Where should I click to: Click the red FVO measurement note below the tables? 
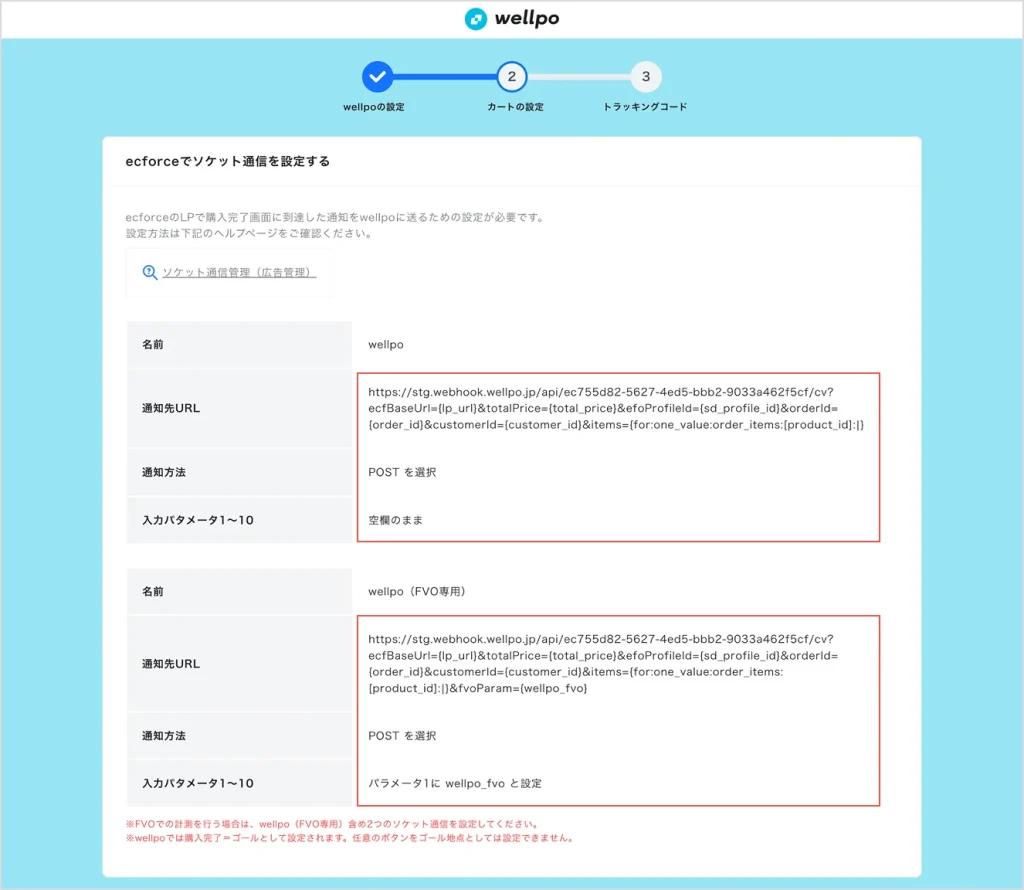(332, 824)
